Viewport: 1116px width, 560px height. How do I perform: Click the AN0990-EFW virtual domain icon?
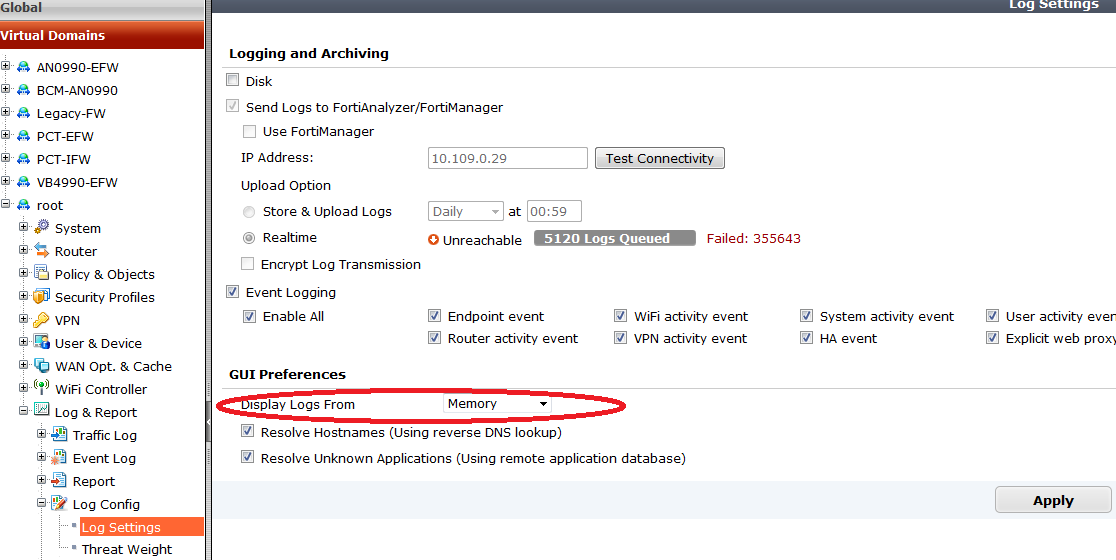(x=23, y=67)
